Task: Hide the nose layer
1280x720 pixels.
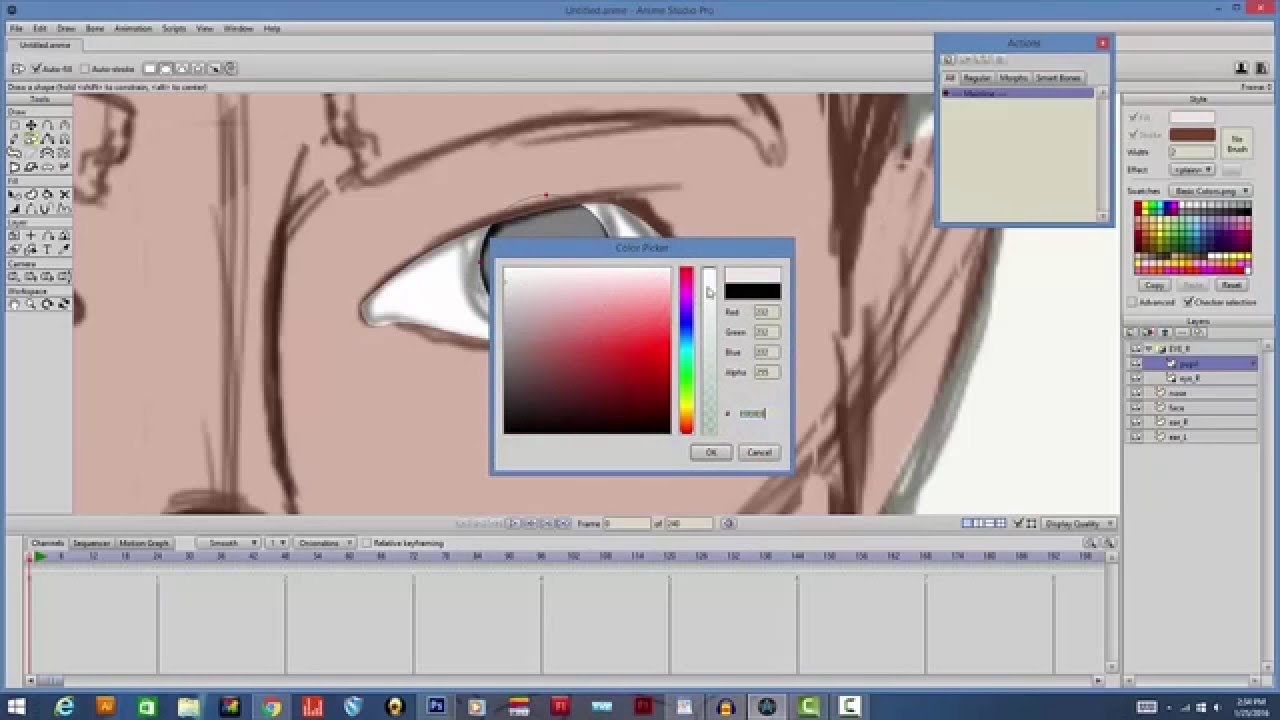Action: click(1136, 392)
